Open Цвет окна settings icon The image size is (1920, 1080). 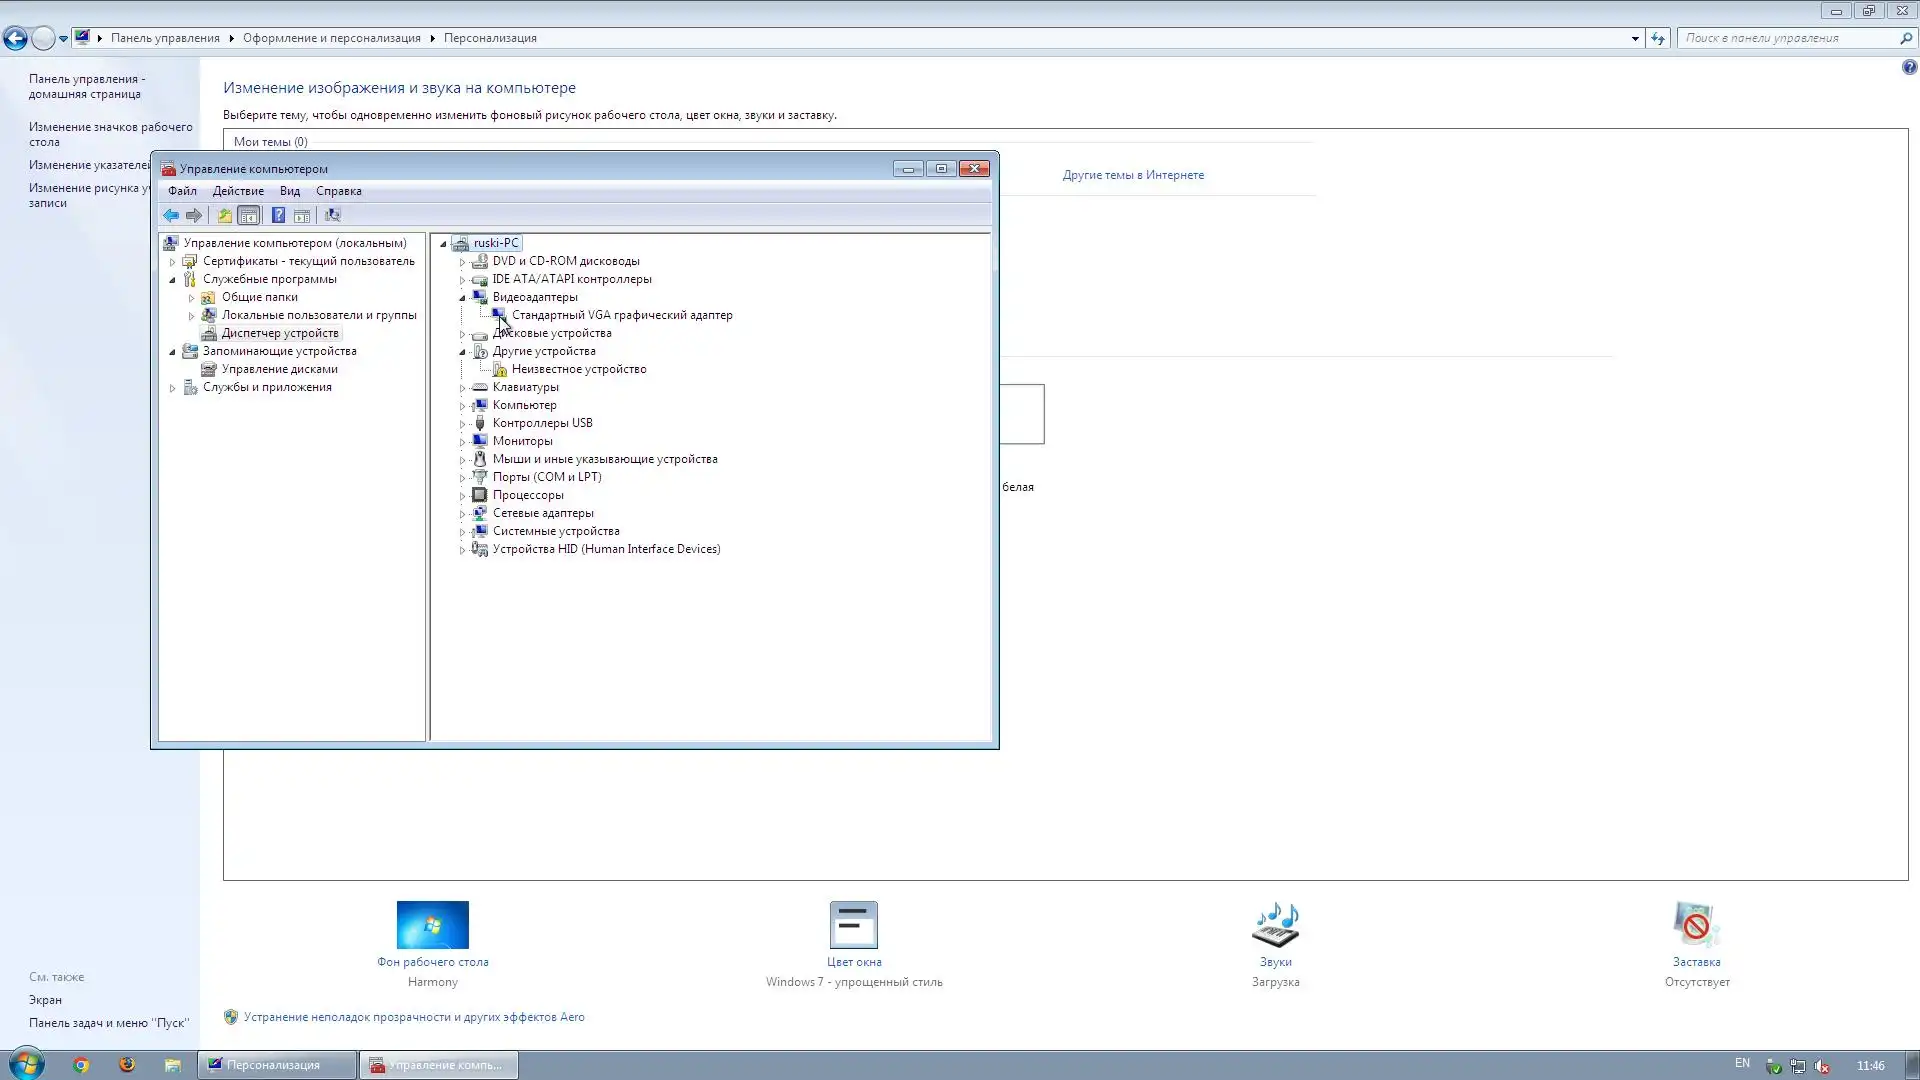tap(853, 925)
